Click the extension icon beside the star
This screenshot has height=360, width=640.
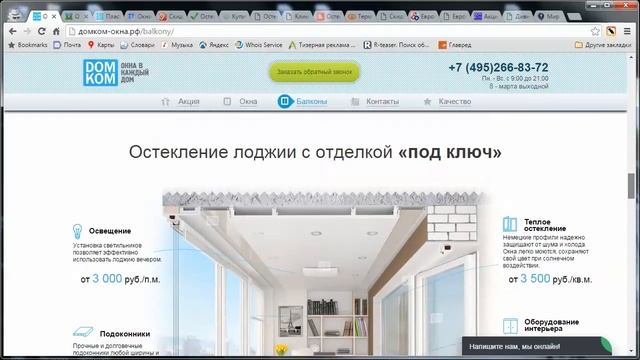click(611, 31)
